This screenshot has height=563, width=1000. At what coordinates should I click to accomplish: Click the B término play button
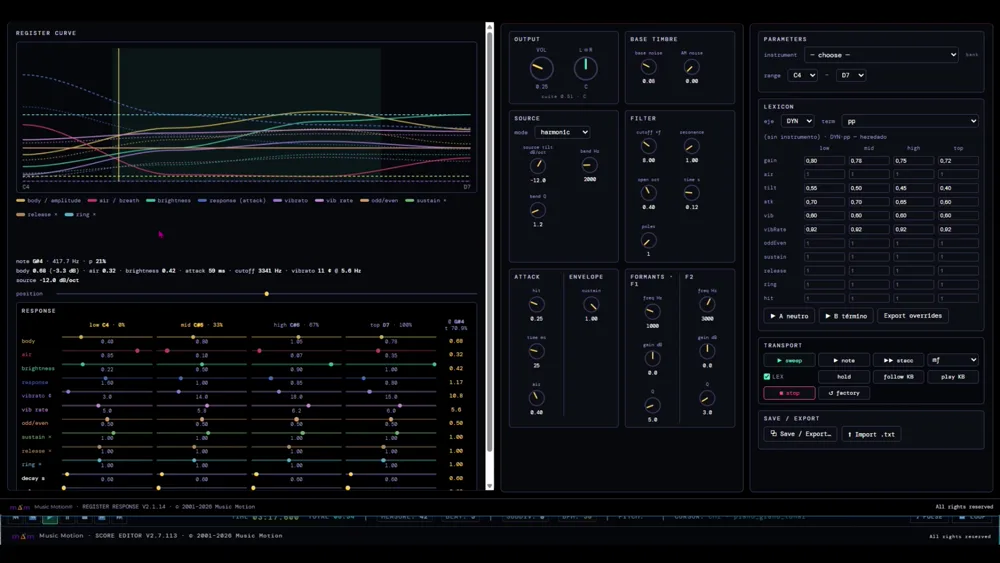point(846,316)
